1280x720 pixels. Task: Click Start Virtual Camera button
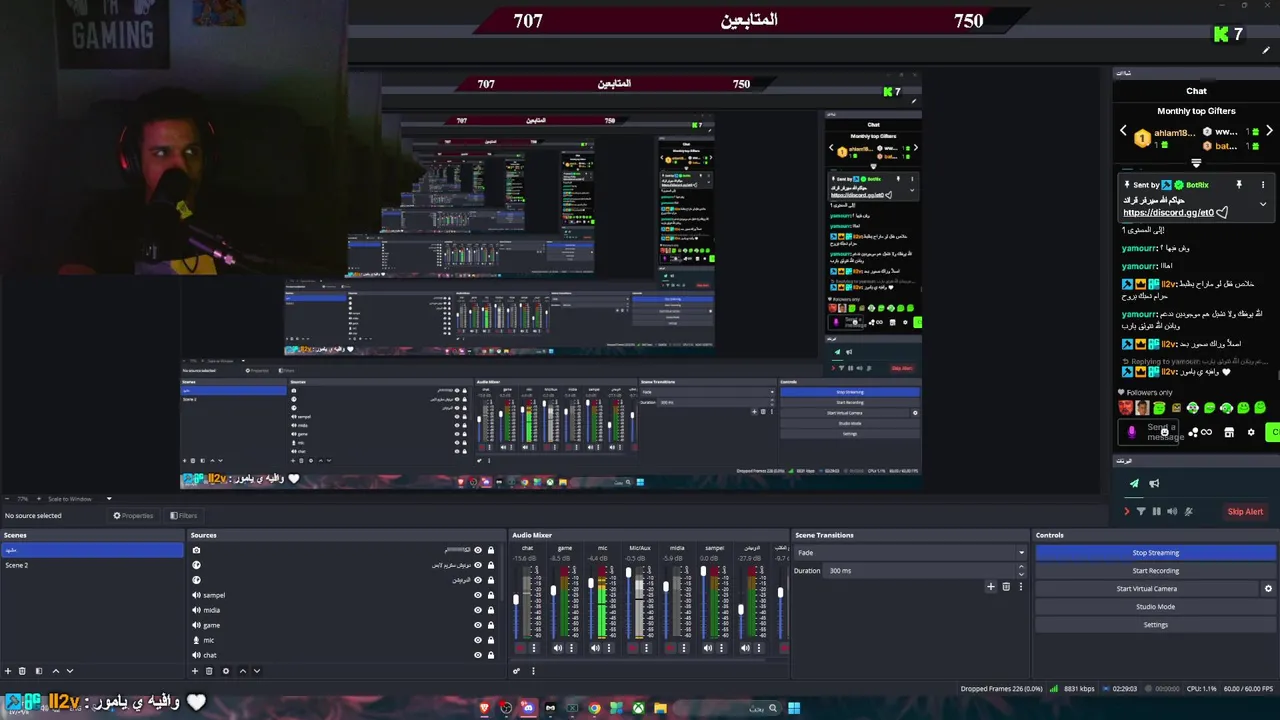coord(1147,589)
